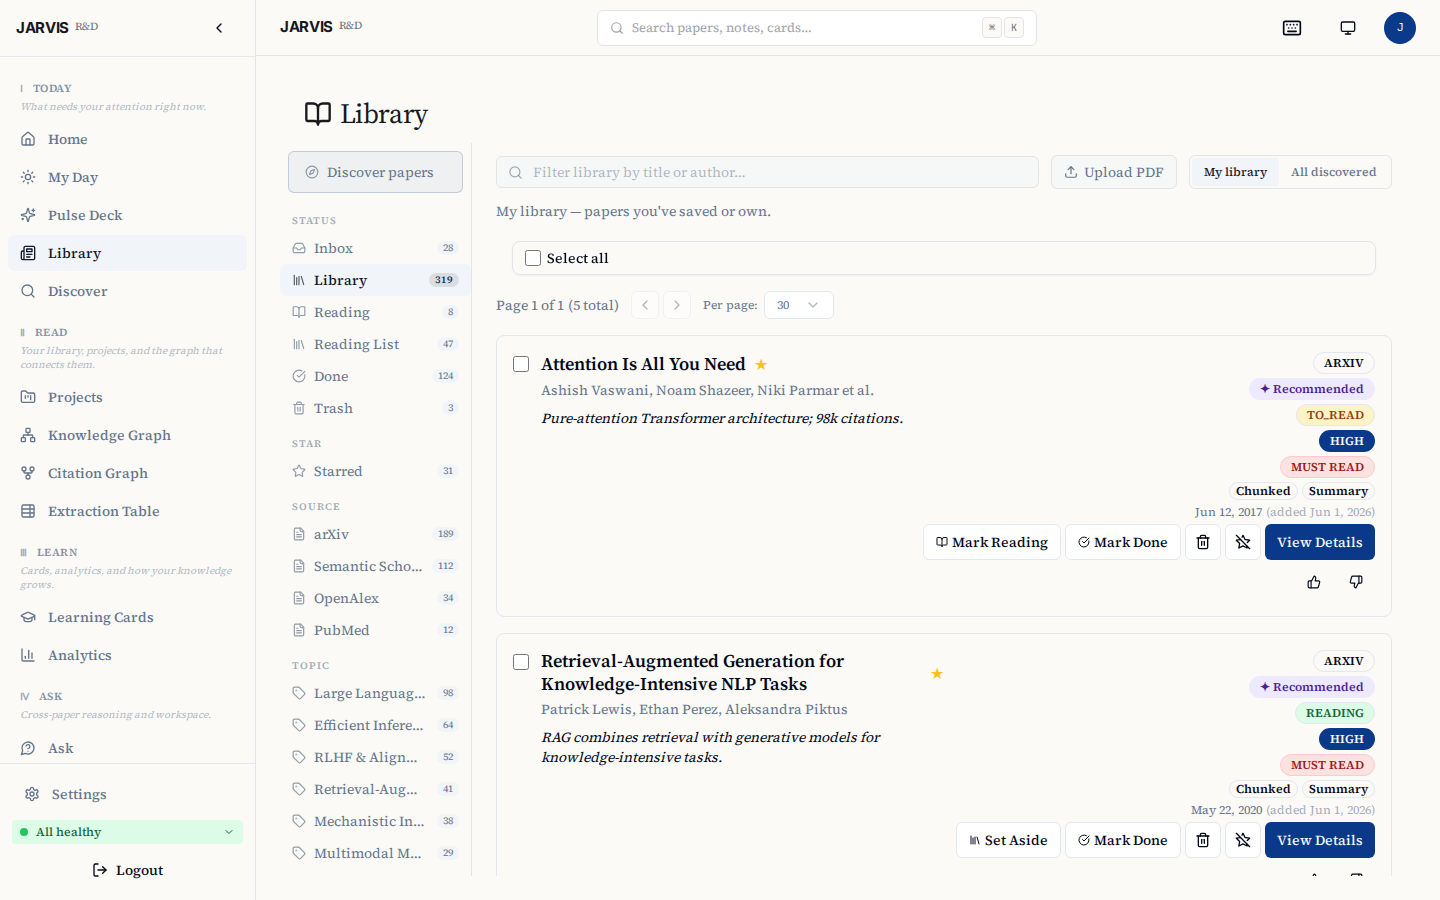Click Set Aside on RAG paper

click(1008, 840)
